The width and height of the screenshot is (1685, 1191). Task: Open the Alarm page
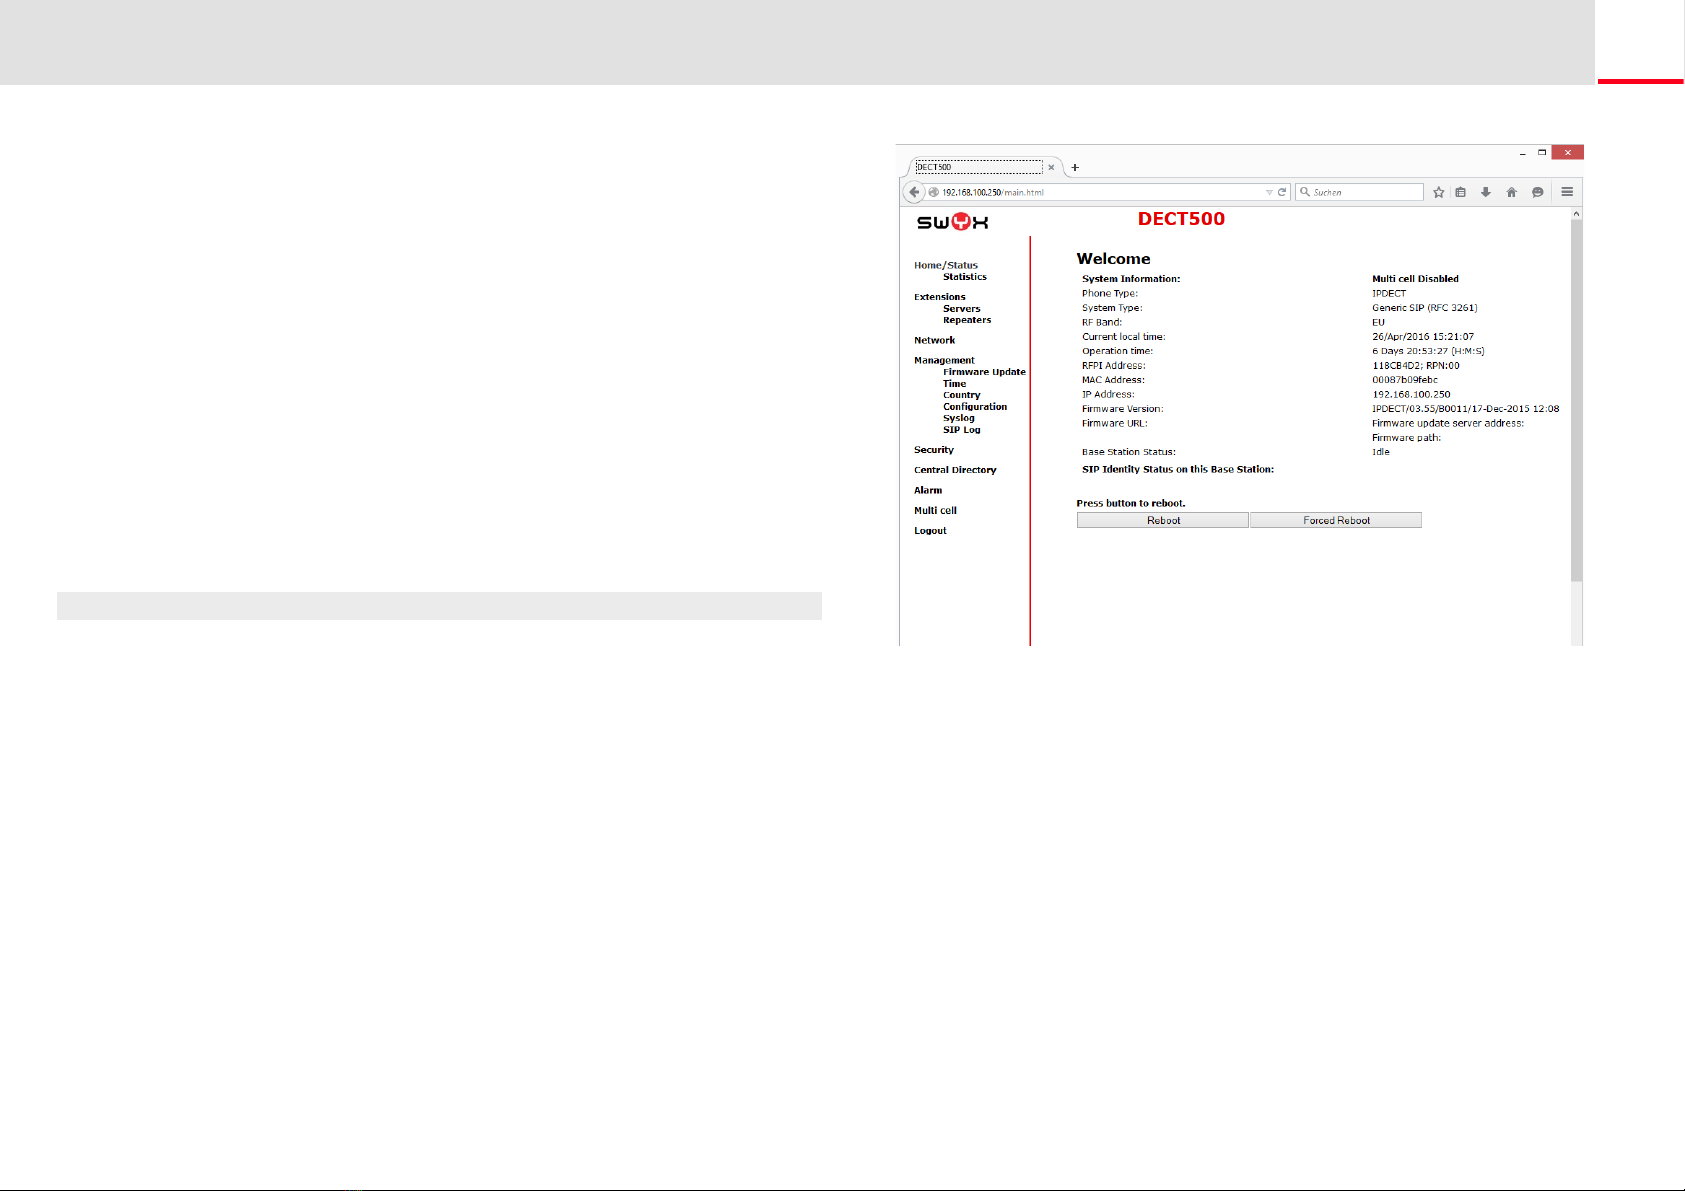[x=928, y=490]
